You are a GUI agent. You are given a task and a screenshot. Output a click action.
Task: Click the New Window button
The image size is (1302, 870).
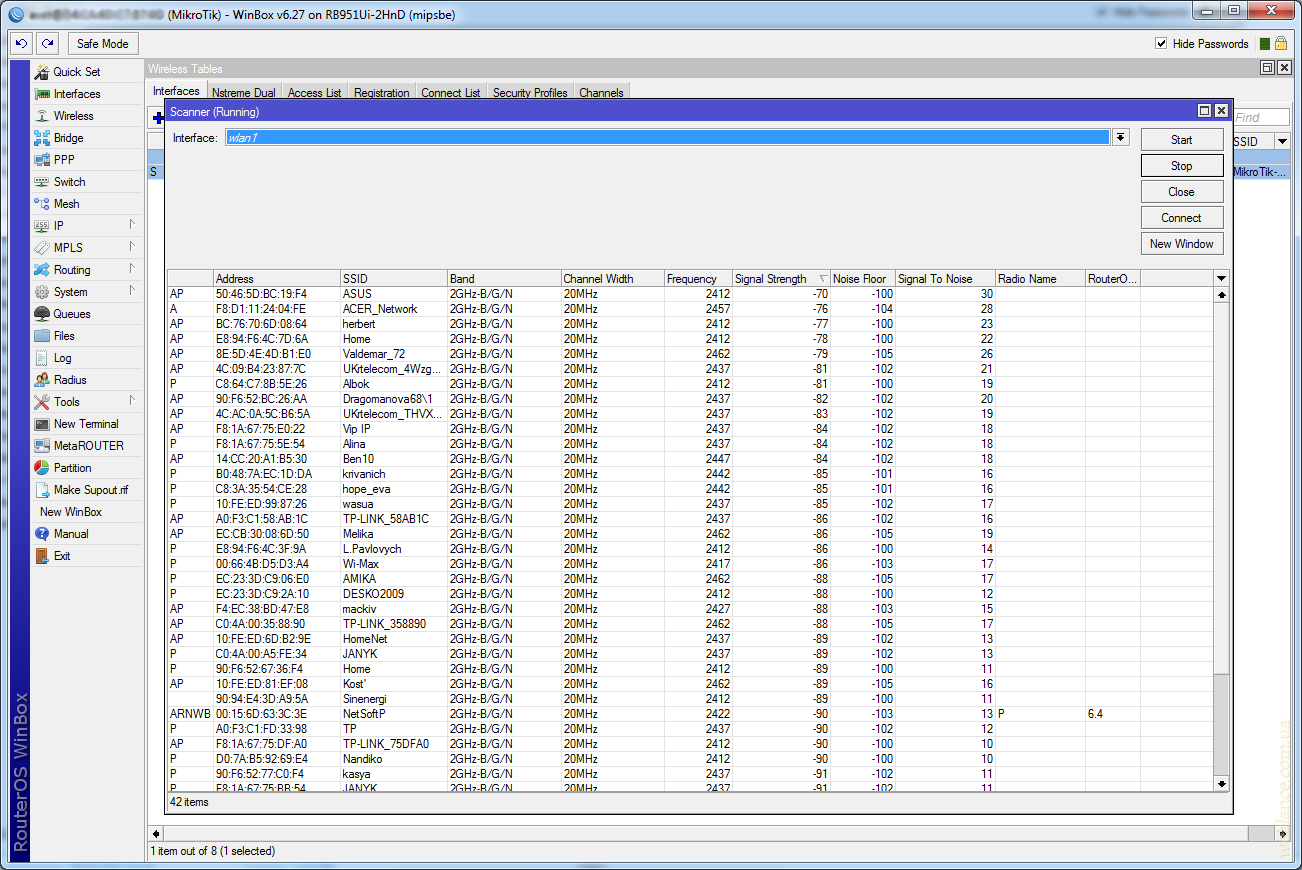point(1182,244)
